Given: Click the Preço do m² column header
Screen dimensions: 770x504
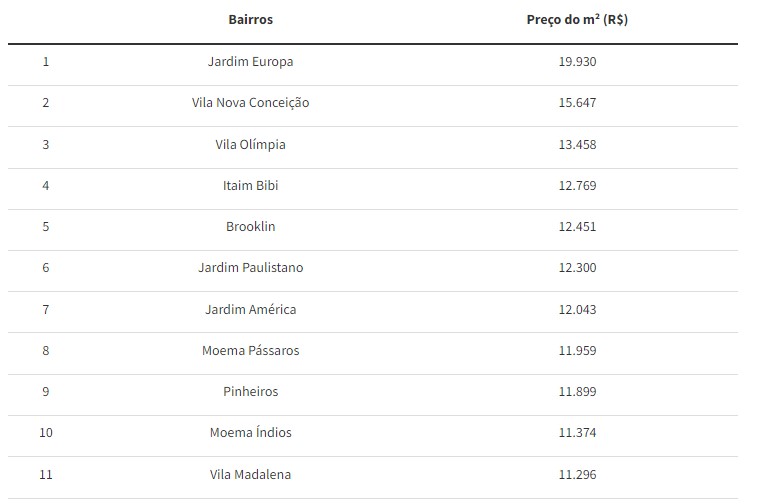Looking at the screenshot, I should click(577, 20).
